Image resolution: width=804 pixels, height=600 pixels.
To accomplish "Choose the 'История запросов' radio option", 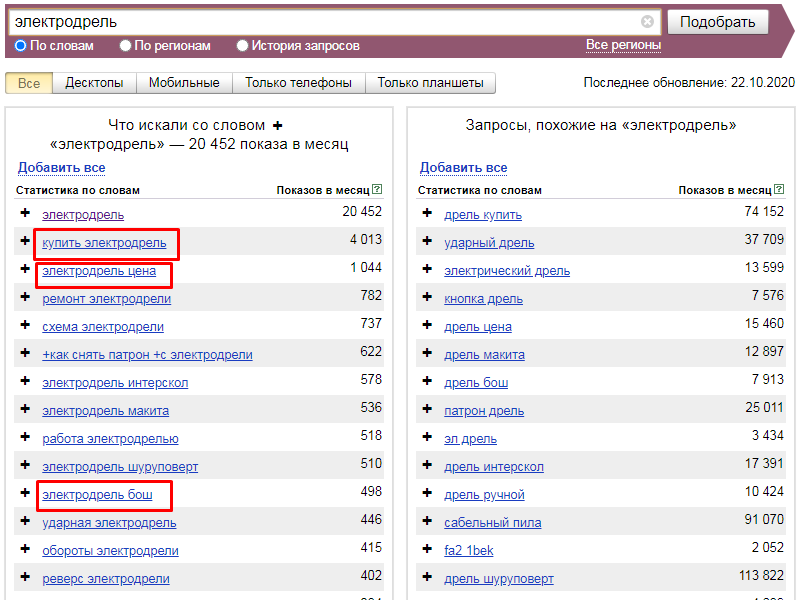I will point(242,45).
